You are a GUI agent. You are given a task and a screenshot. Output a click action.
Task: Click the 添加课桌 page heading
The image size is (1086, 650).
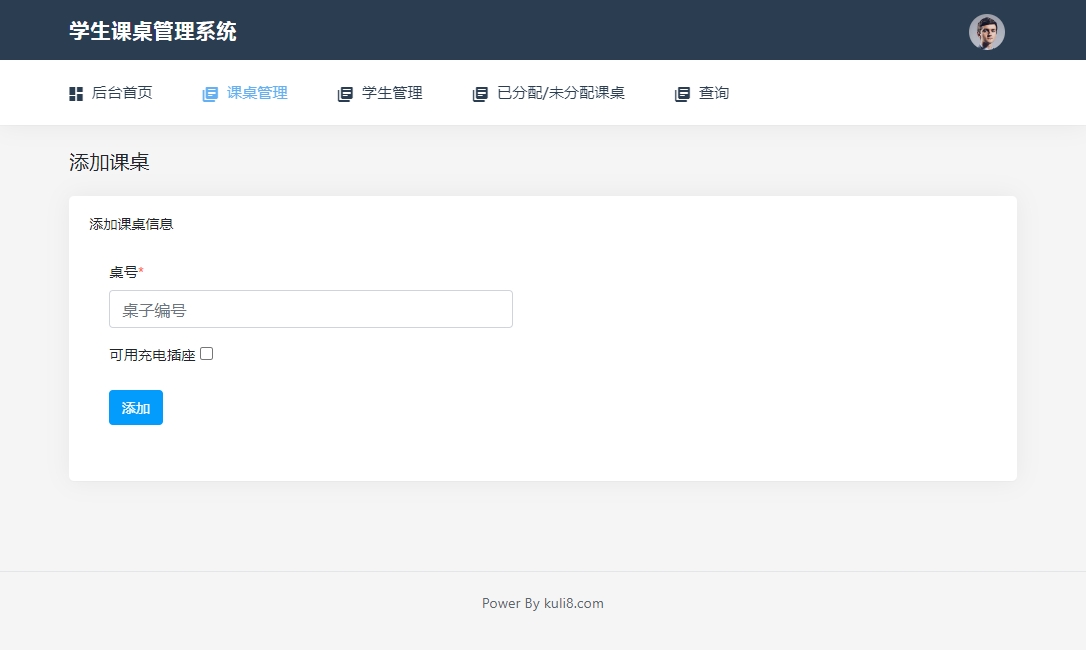pyautogui.click(x=109, y=162)
